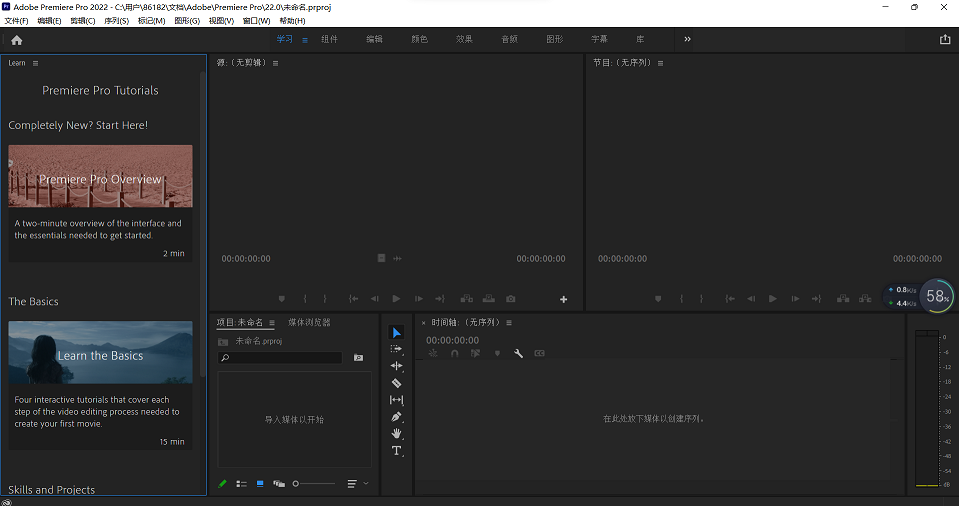Open the Source monitor button editor plus
Viewport: 959px width, 506px height.
click(563, 299)
